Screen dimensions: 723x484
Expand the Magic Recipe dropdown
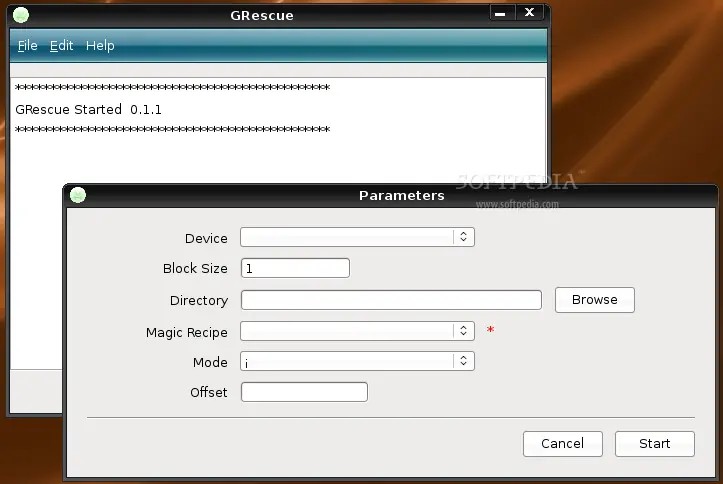(357, 331)
